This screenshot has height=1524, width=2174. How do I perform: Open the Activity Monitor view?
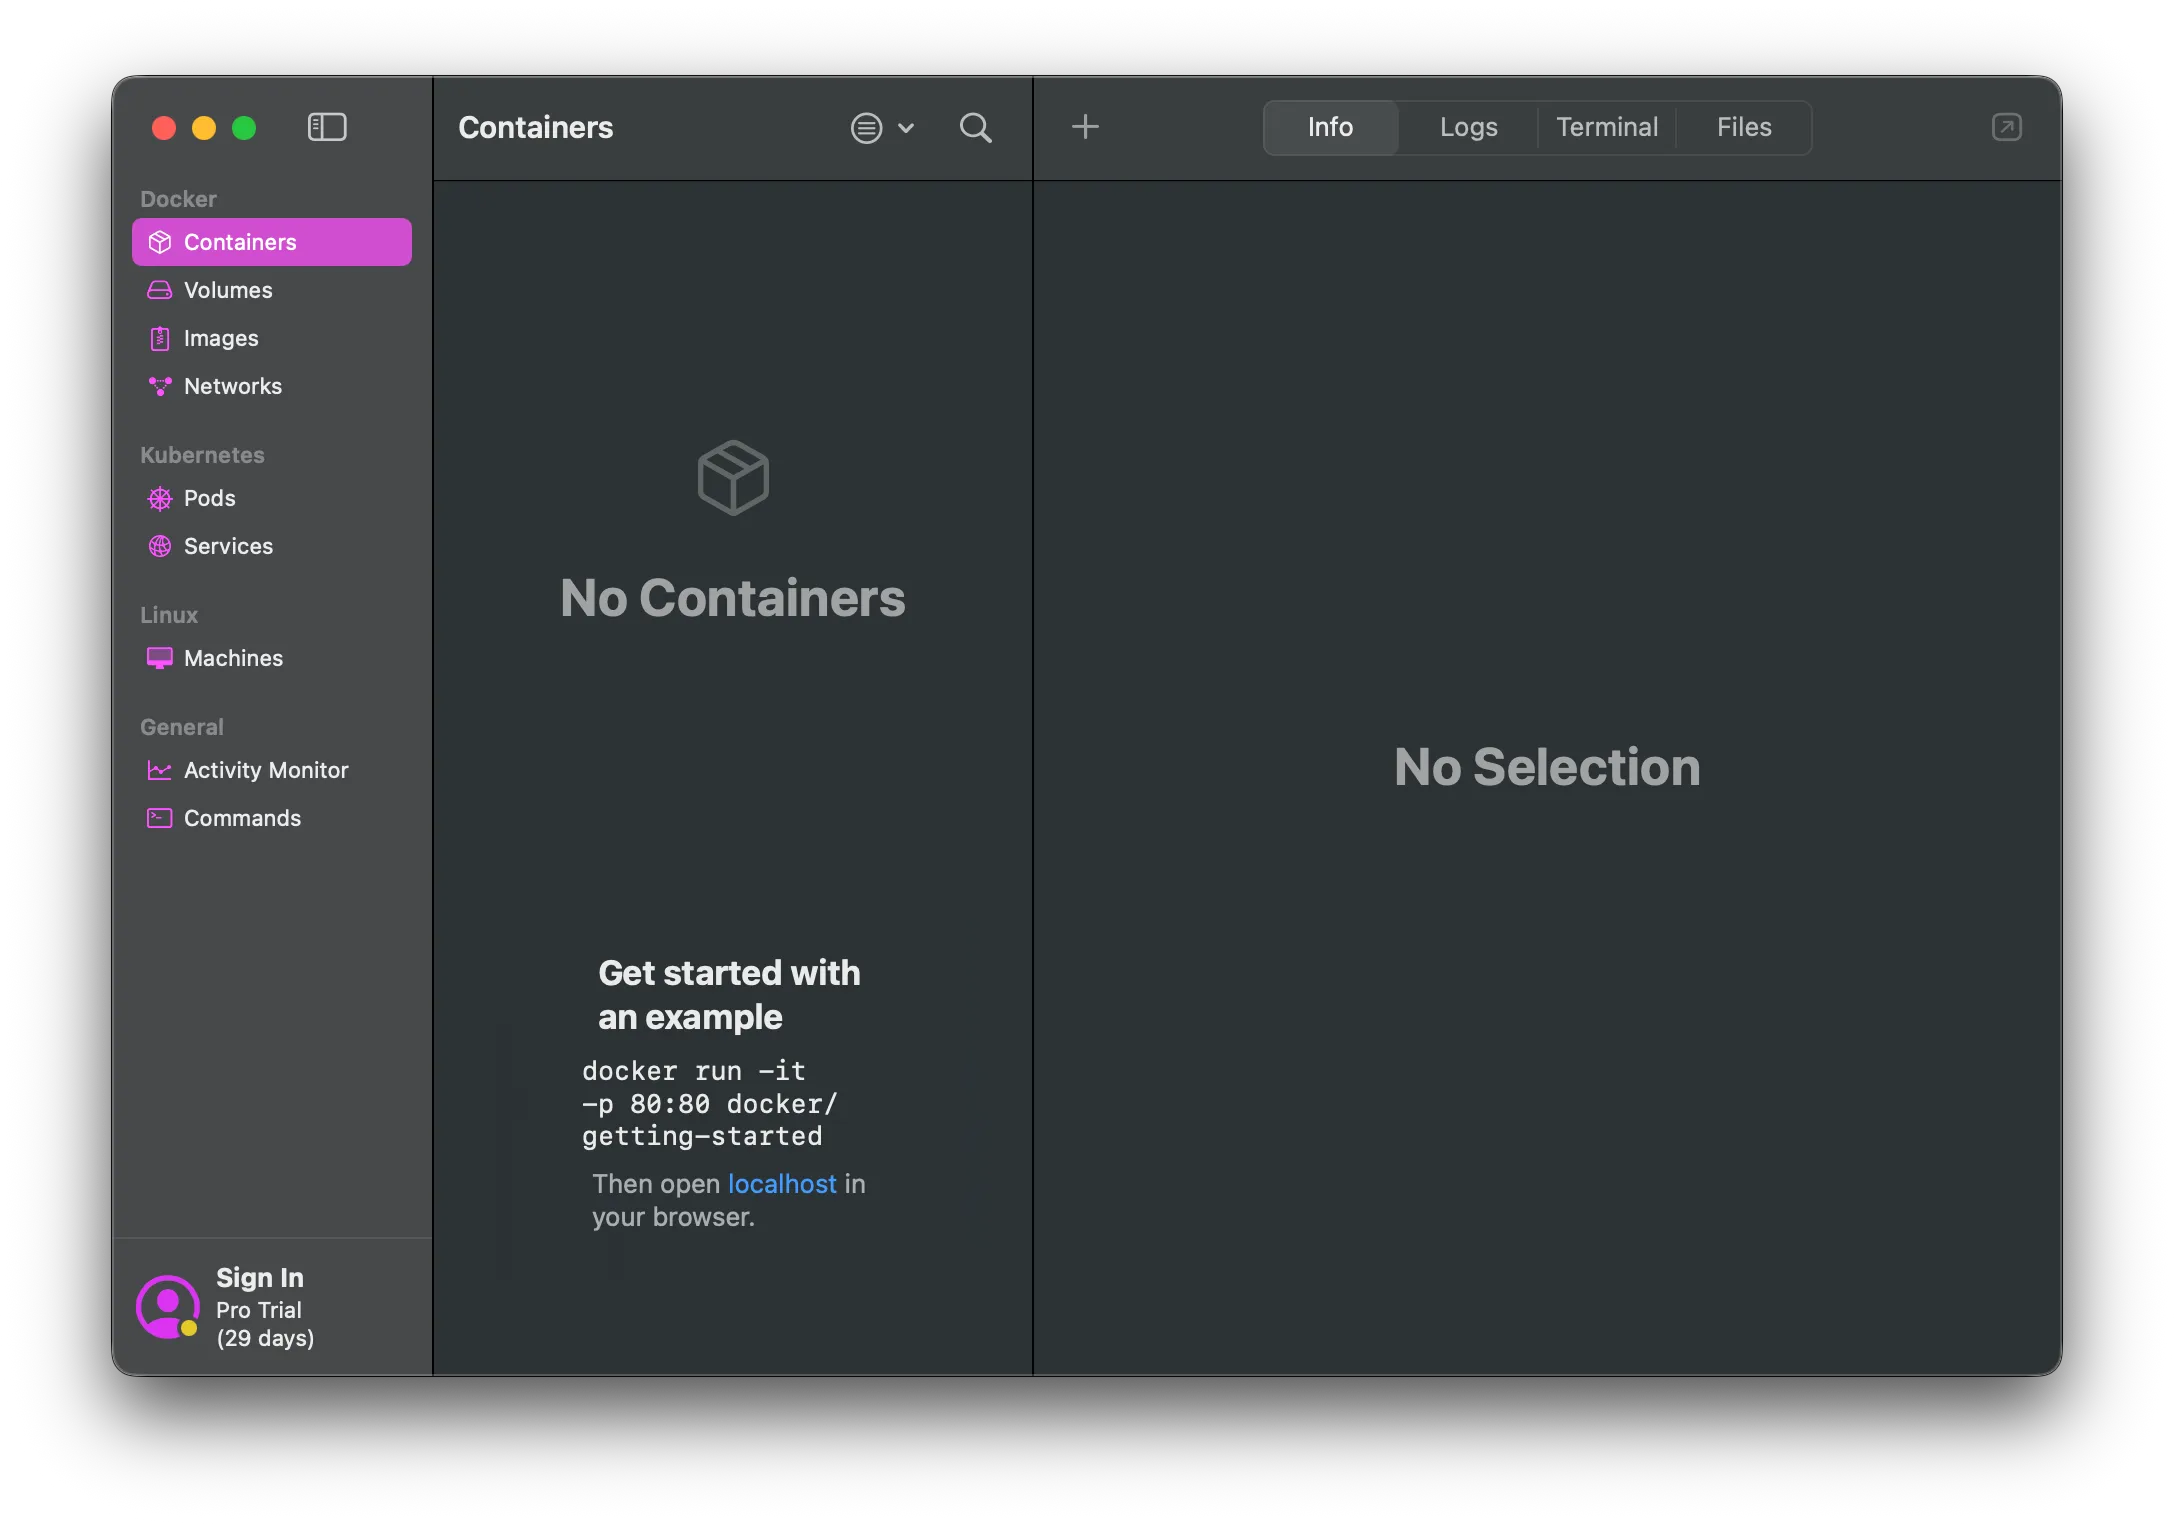pyautogui.click(x=265, y=770)
